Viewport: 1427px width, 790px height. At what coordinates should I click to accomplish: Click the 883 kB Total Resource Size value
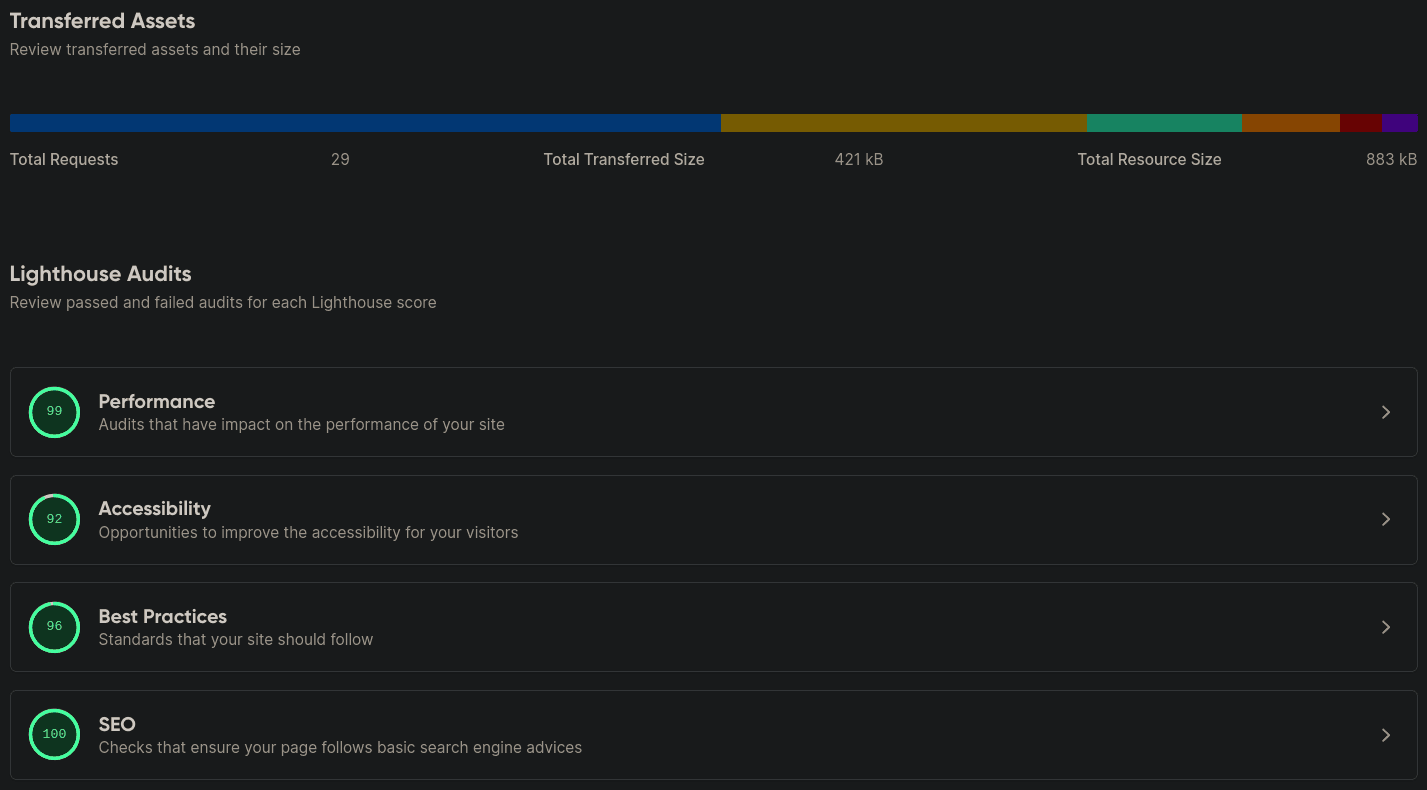(x=1391, y=159)
